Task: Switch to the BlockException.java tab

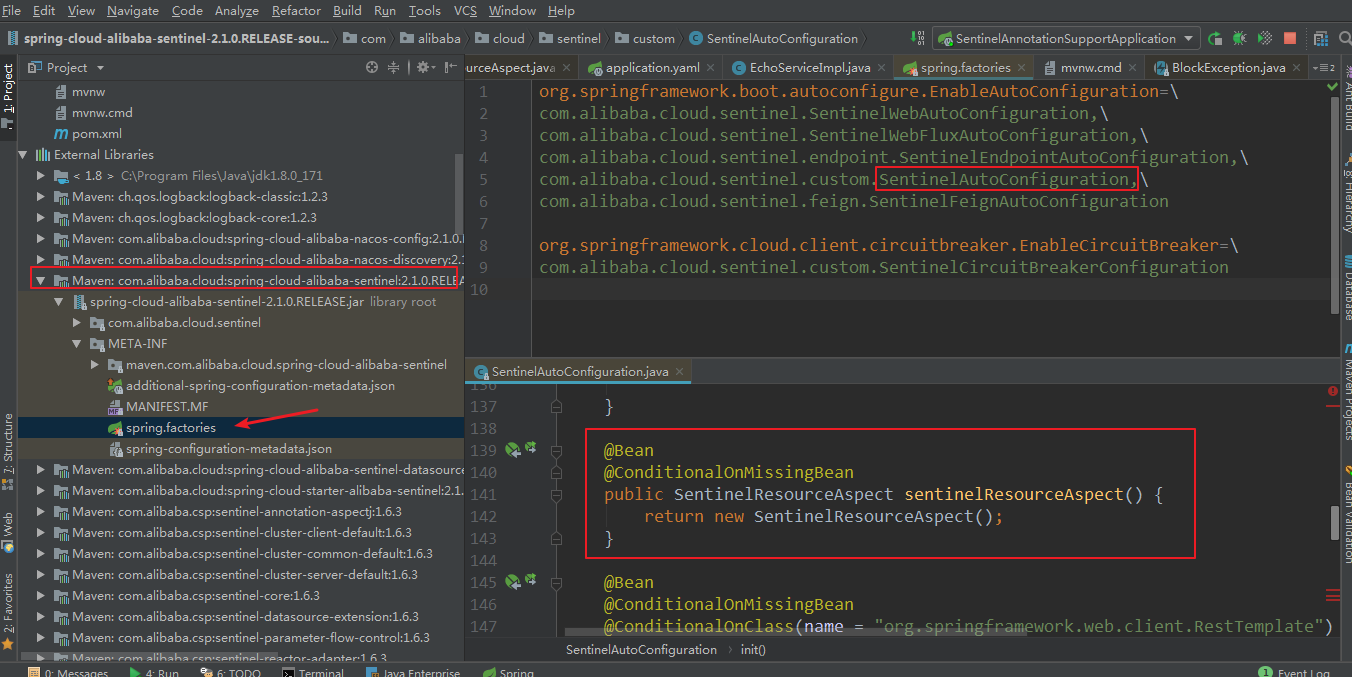Action: click(x=1228, y=68)
